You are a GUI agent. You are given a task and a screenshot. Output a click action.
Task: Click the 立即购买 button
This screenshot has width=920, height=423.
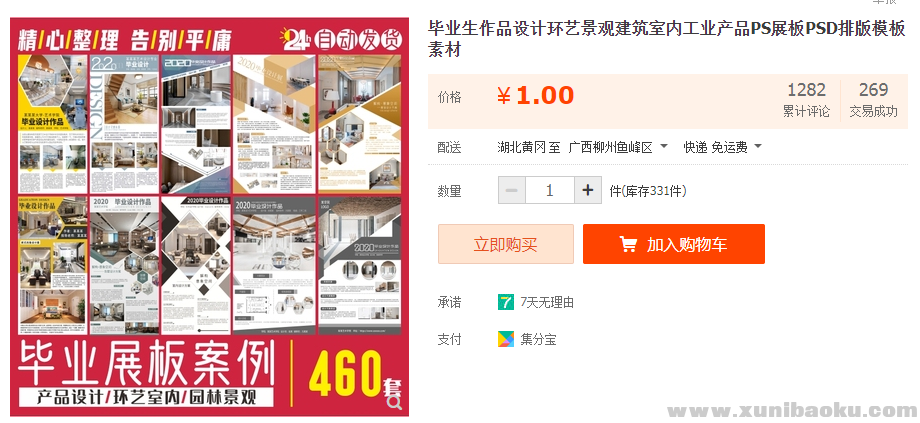tap(506, 244)
